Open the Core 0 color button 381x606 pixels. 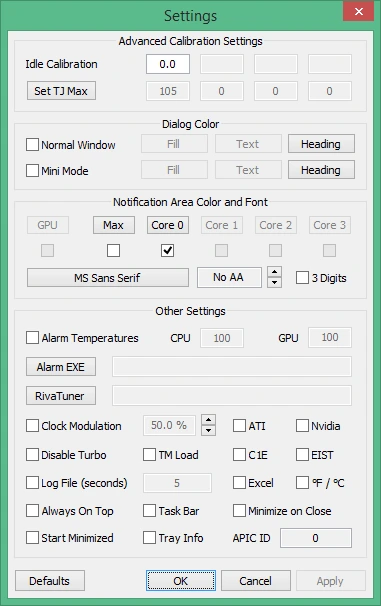168,225
